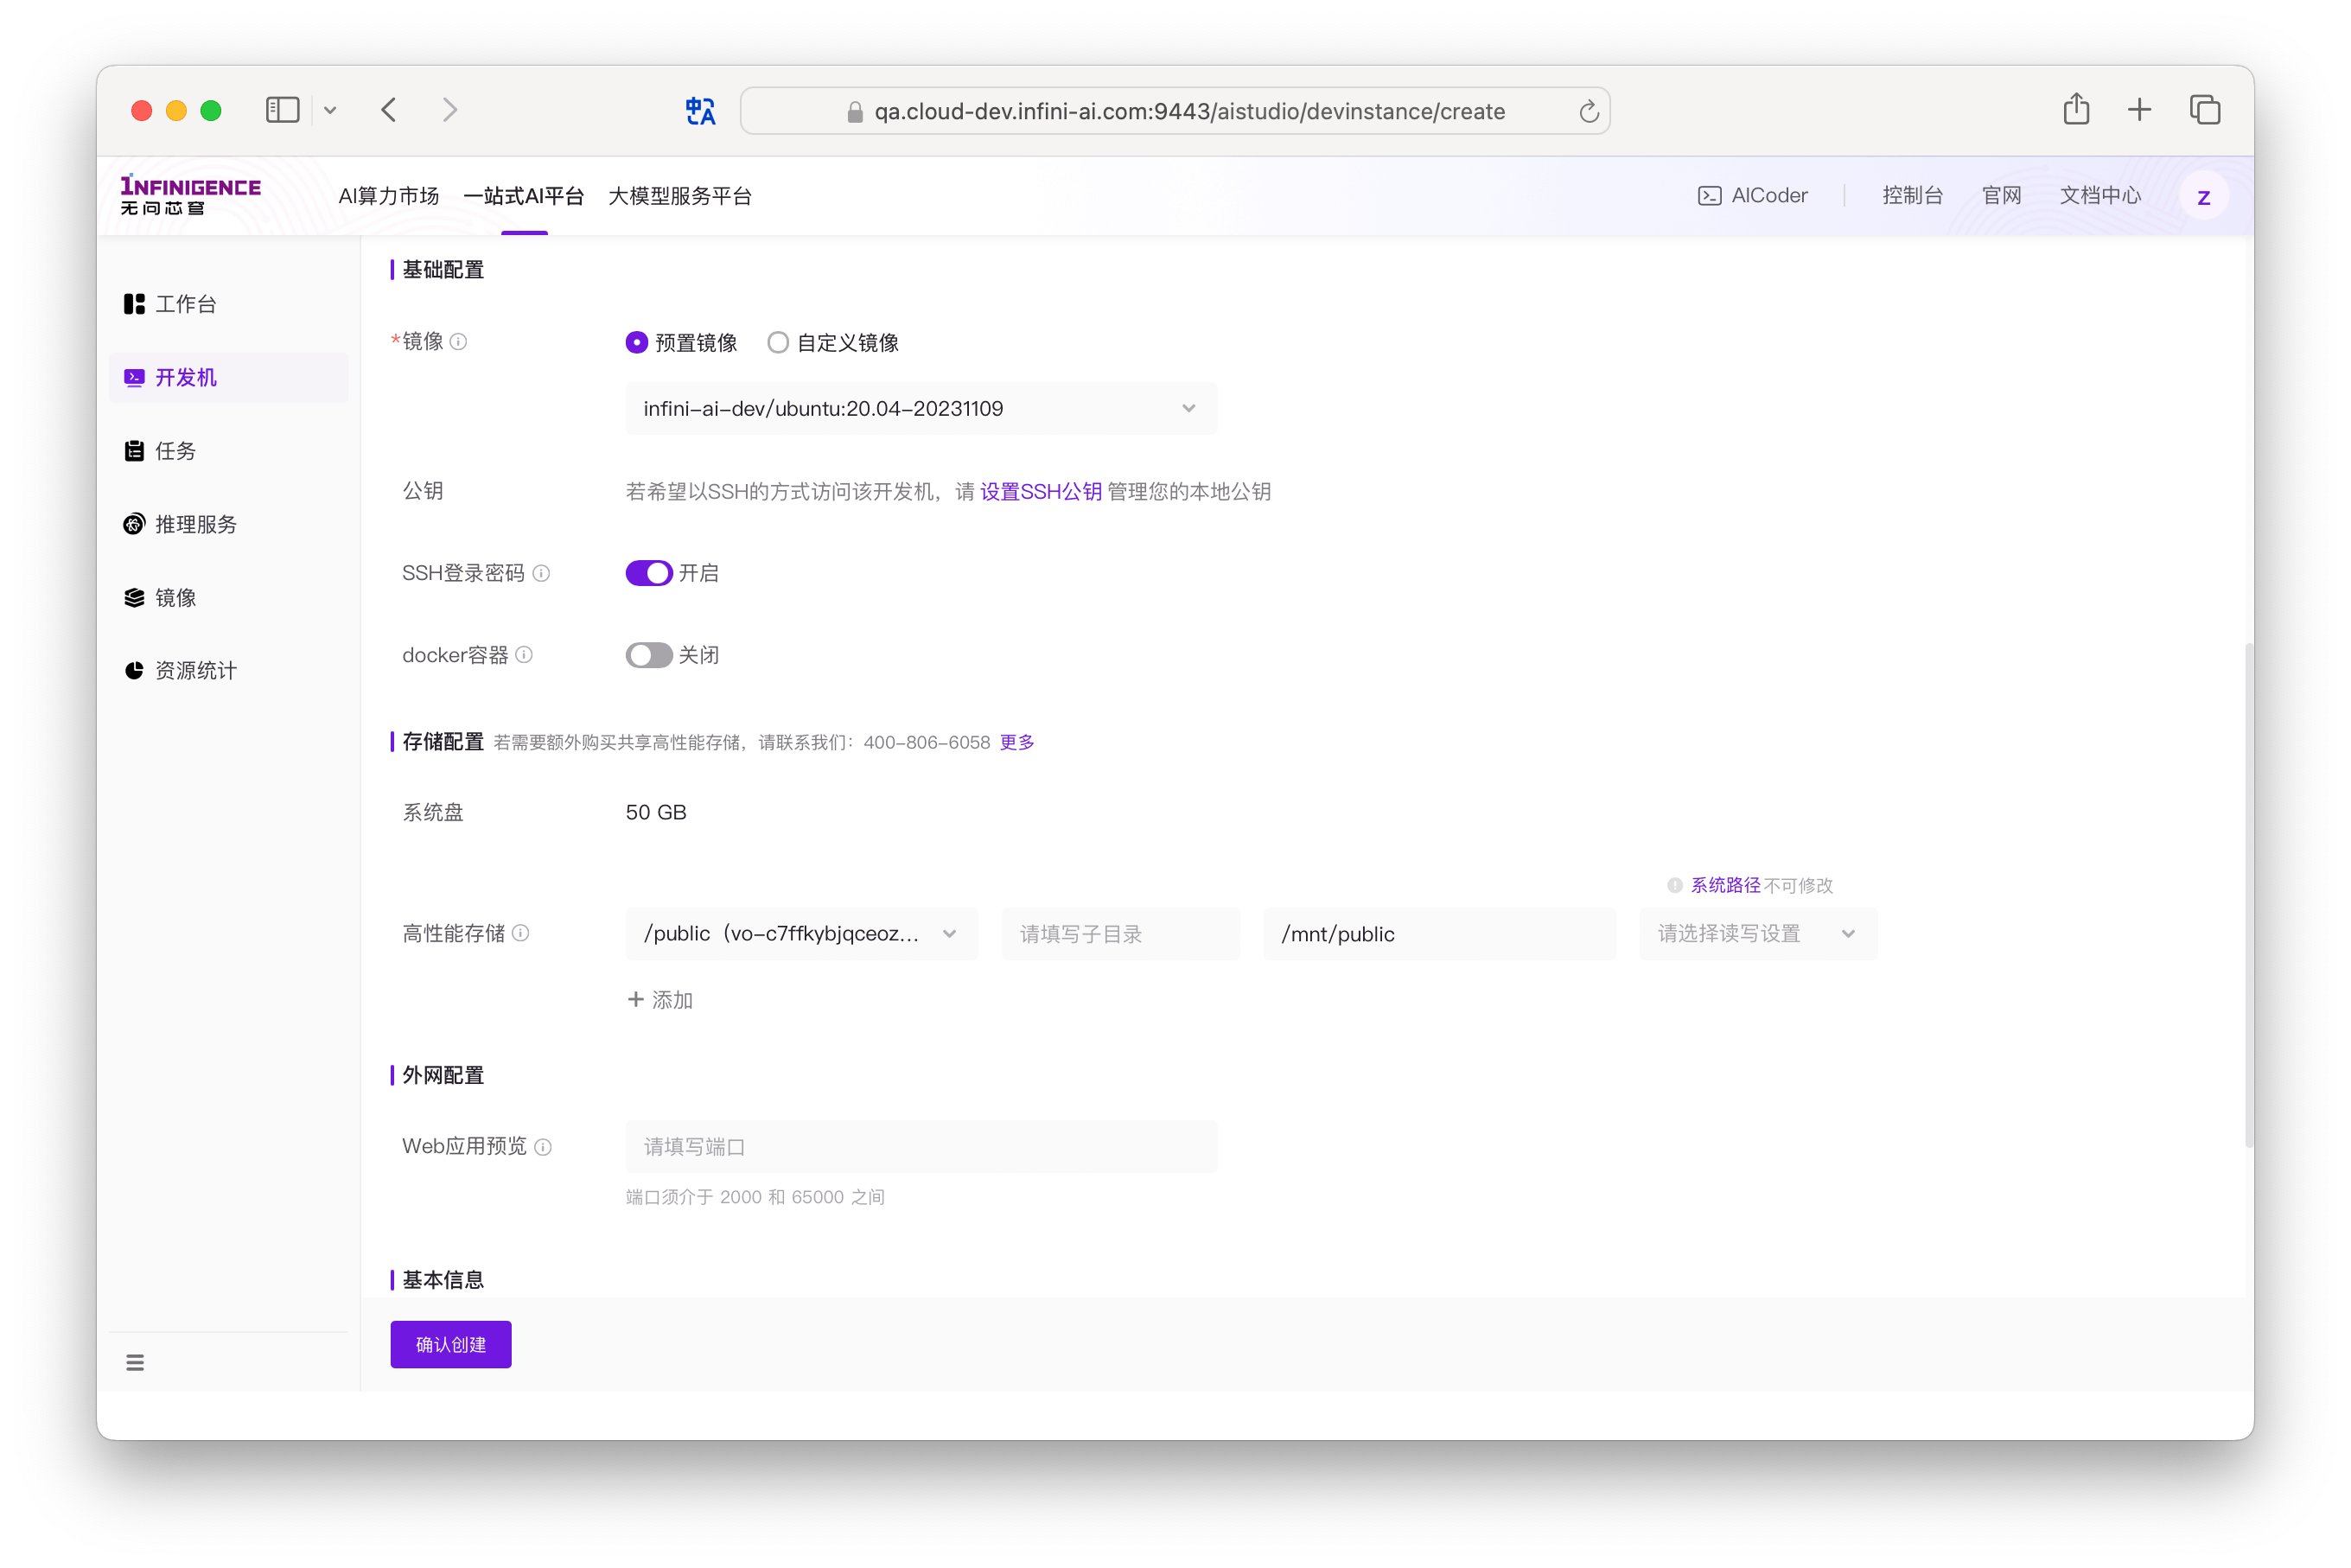2351x1568 pixels.
Task: Toggle the SSH登录密码 switch off
Action: pos(649,573)
